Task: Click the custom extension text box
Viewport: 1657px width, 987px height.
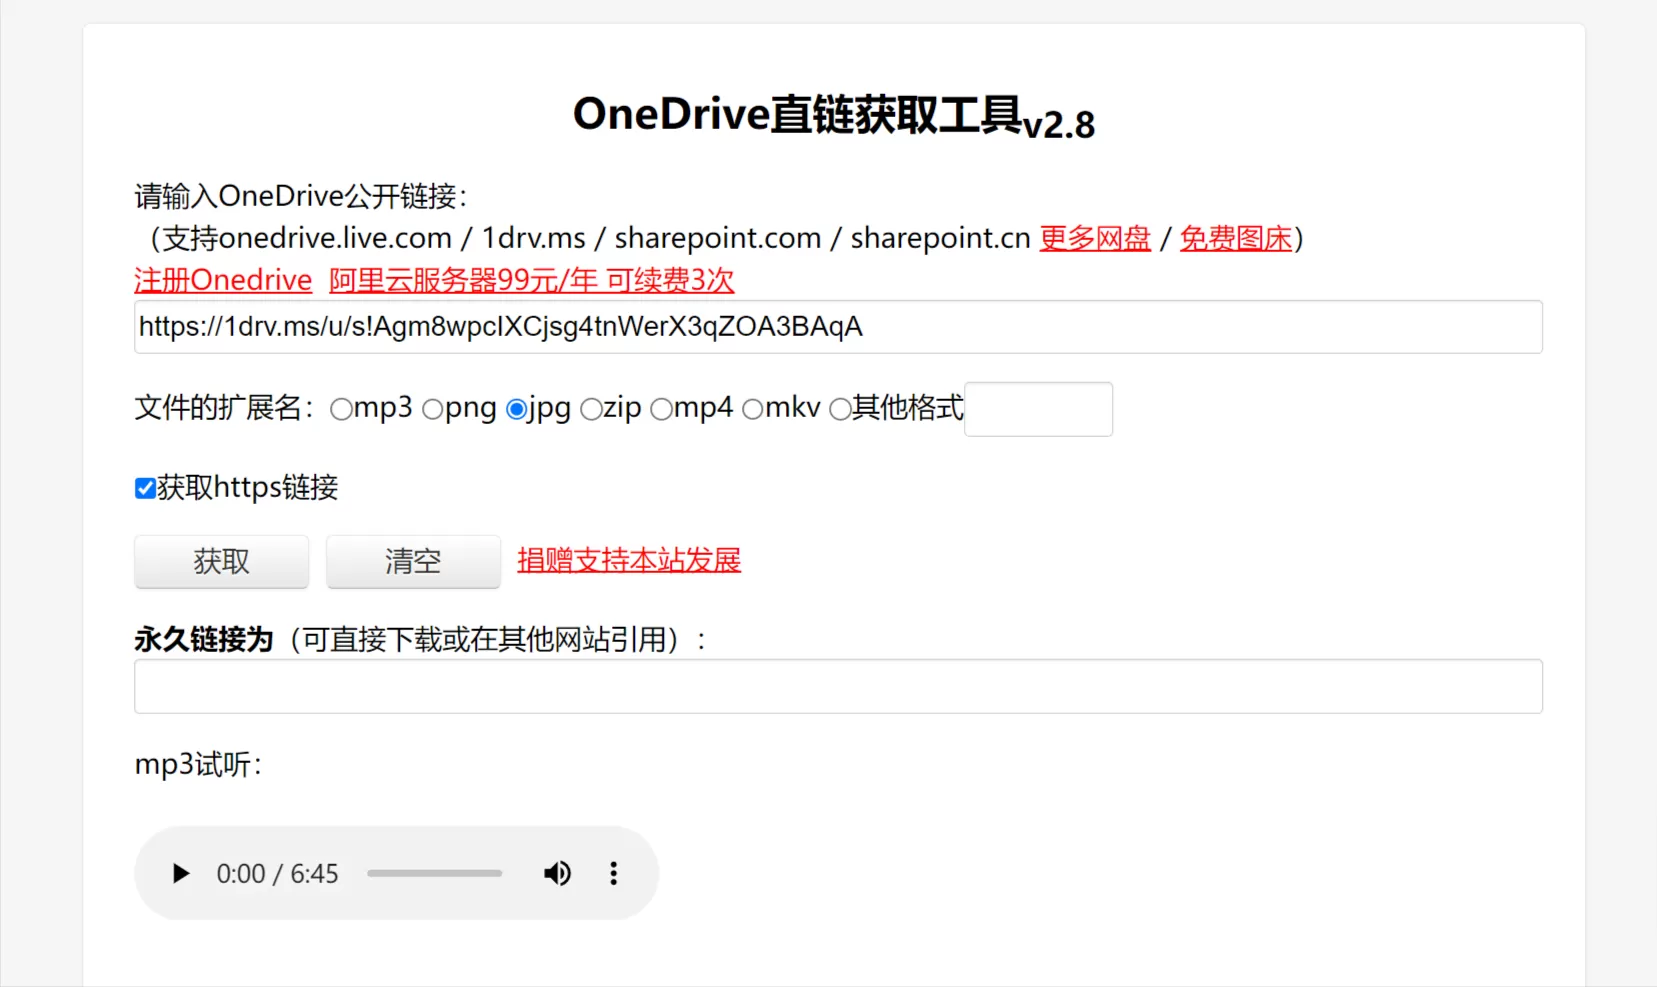Action: tap(1037, 409)
